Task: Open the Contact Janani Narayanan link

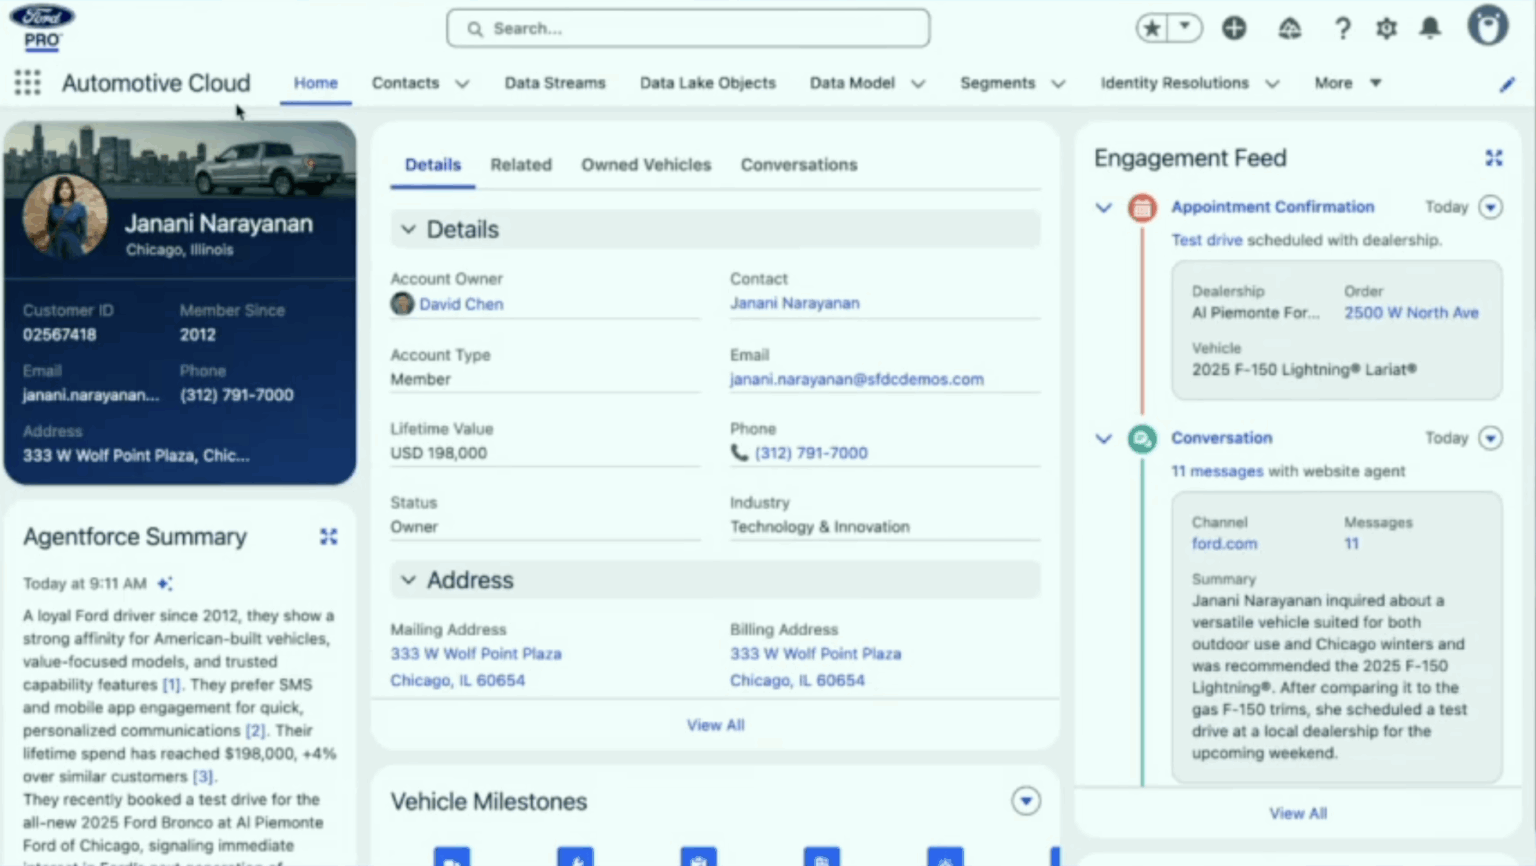Action: click(795, 303)
